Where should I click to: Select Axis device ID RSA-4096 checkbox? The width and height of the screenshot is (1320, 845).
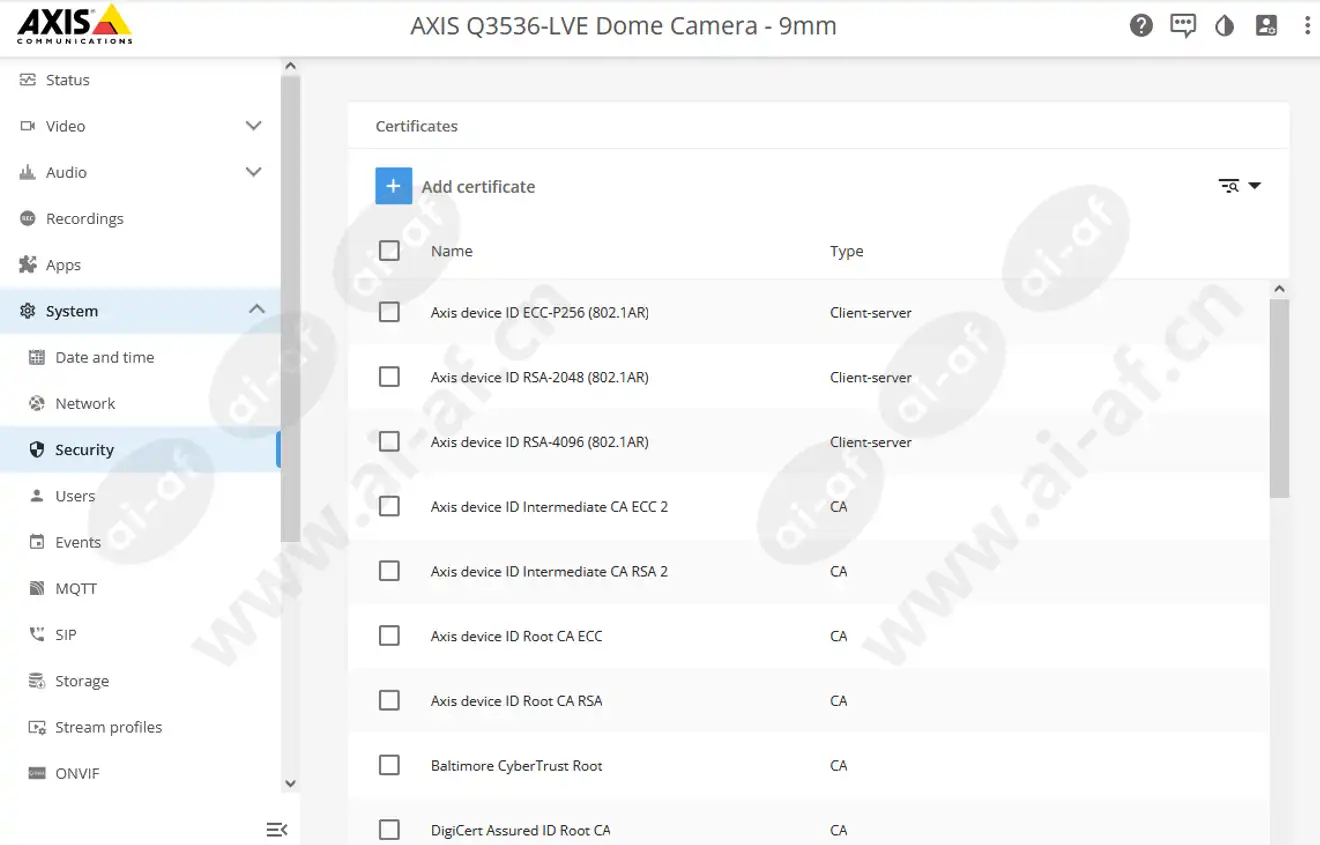point(390,442)
